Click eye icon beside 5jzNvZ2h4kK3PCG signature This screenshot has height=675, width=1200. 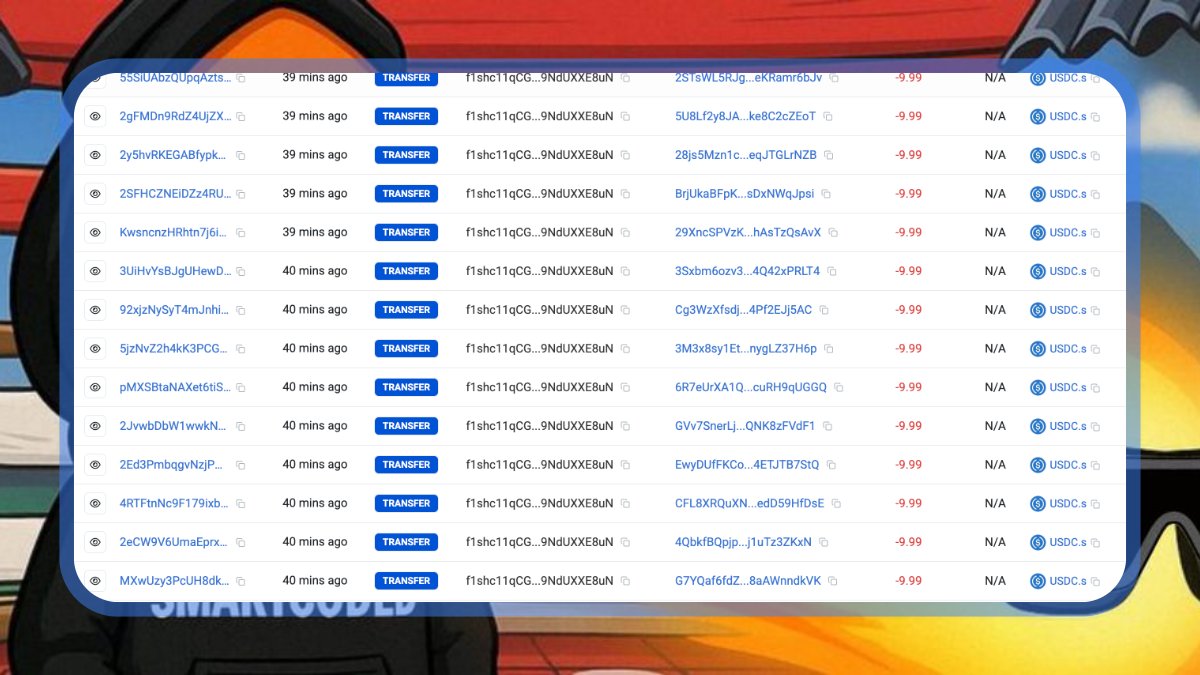point(95,349)
